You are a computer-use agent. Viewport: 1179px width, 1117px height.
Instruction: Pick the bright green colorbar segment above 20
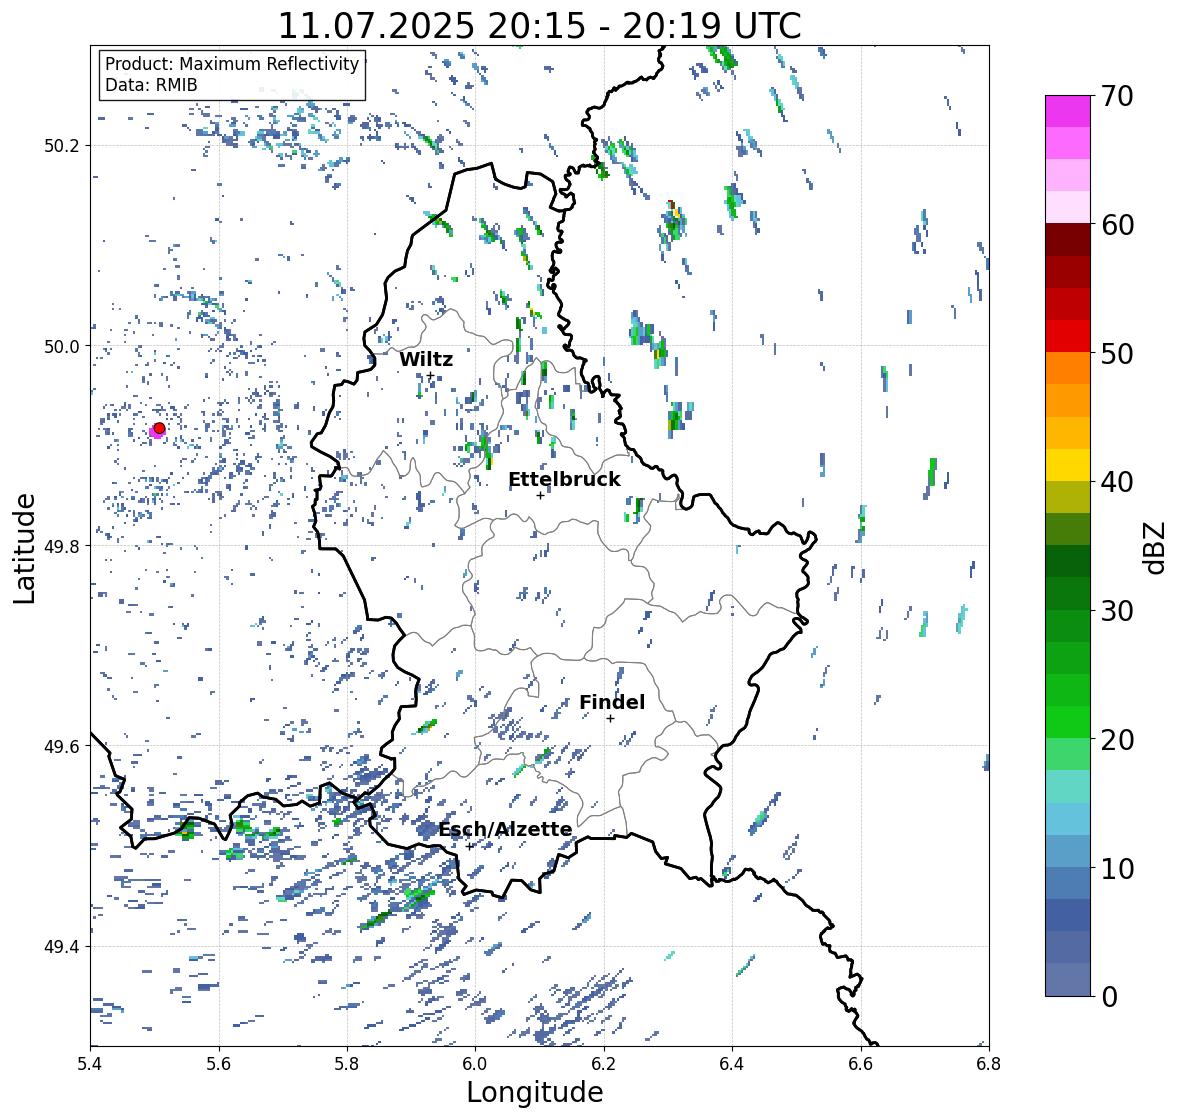point(1068,722)
